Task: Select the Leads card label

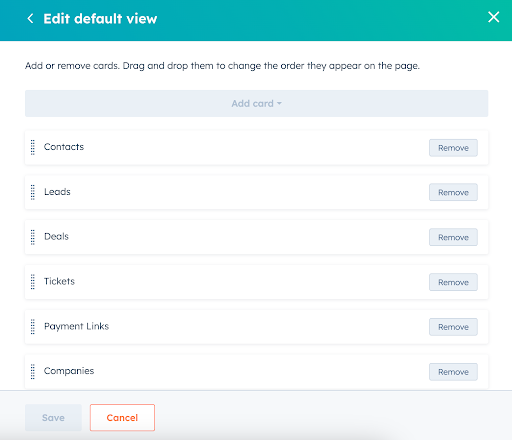Action: (x=57, y=192)
